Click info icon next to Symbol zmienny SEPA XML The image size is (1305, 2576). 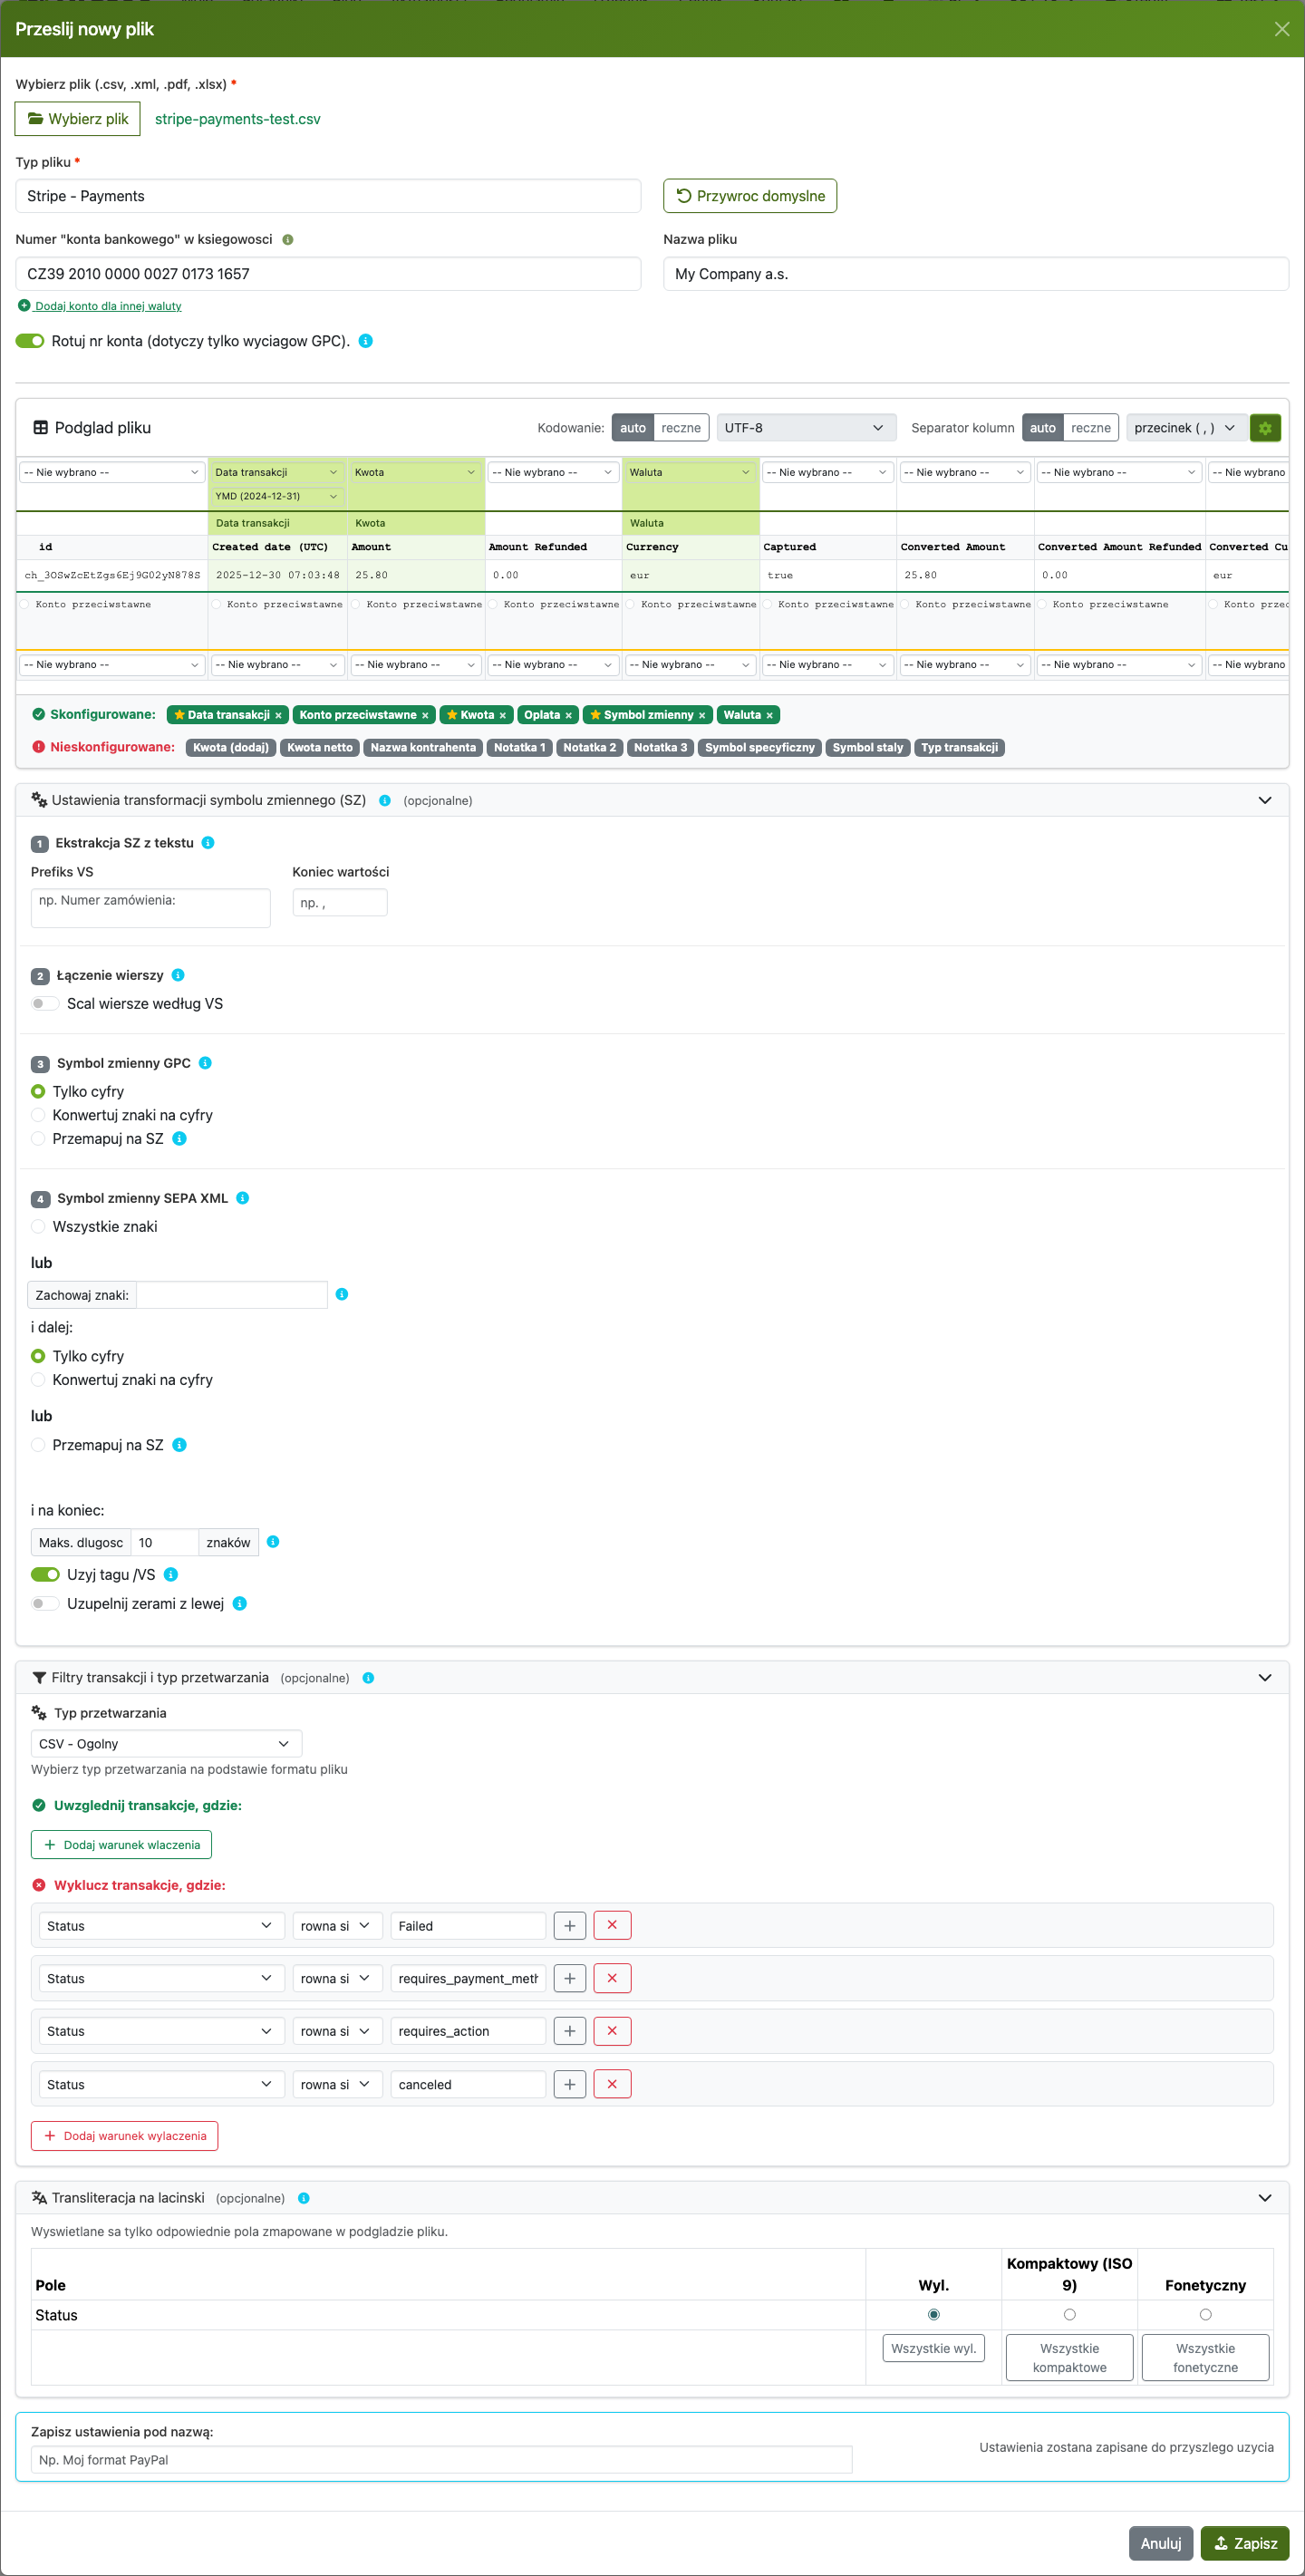click(x=243, y=1198)
